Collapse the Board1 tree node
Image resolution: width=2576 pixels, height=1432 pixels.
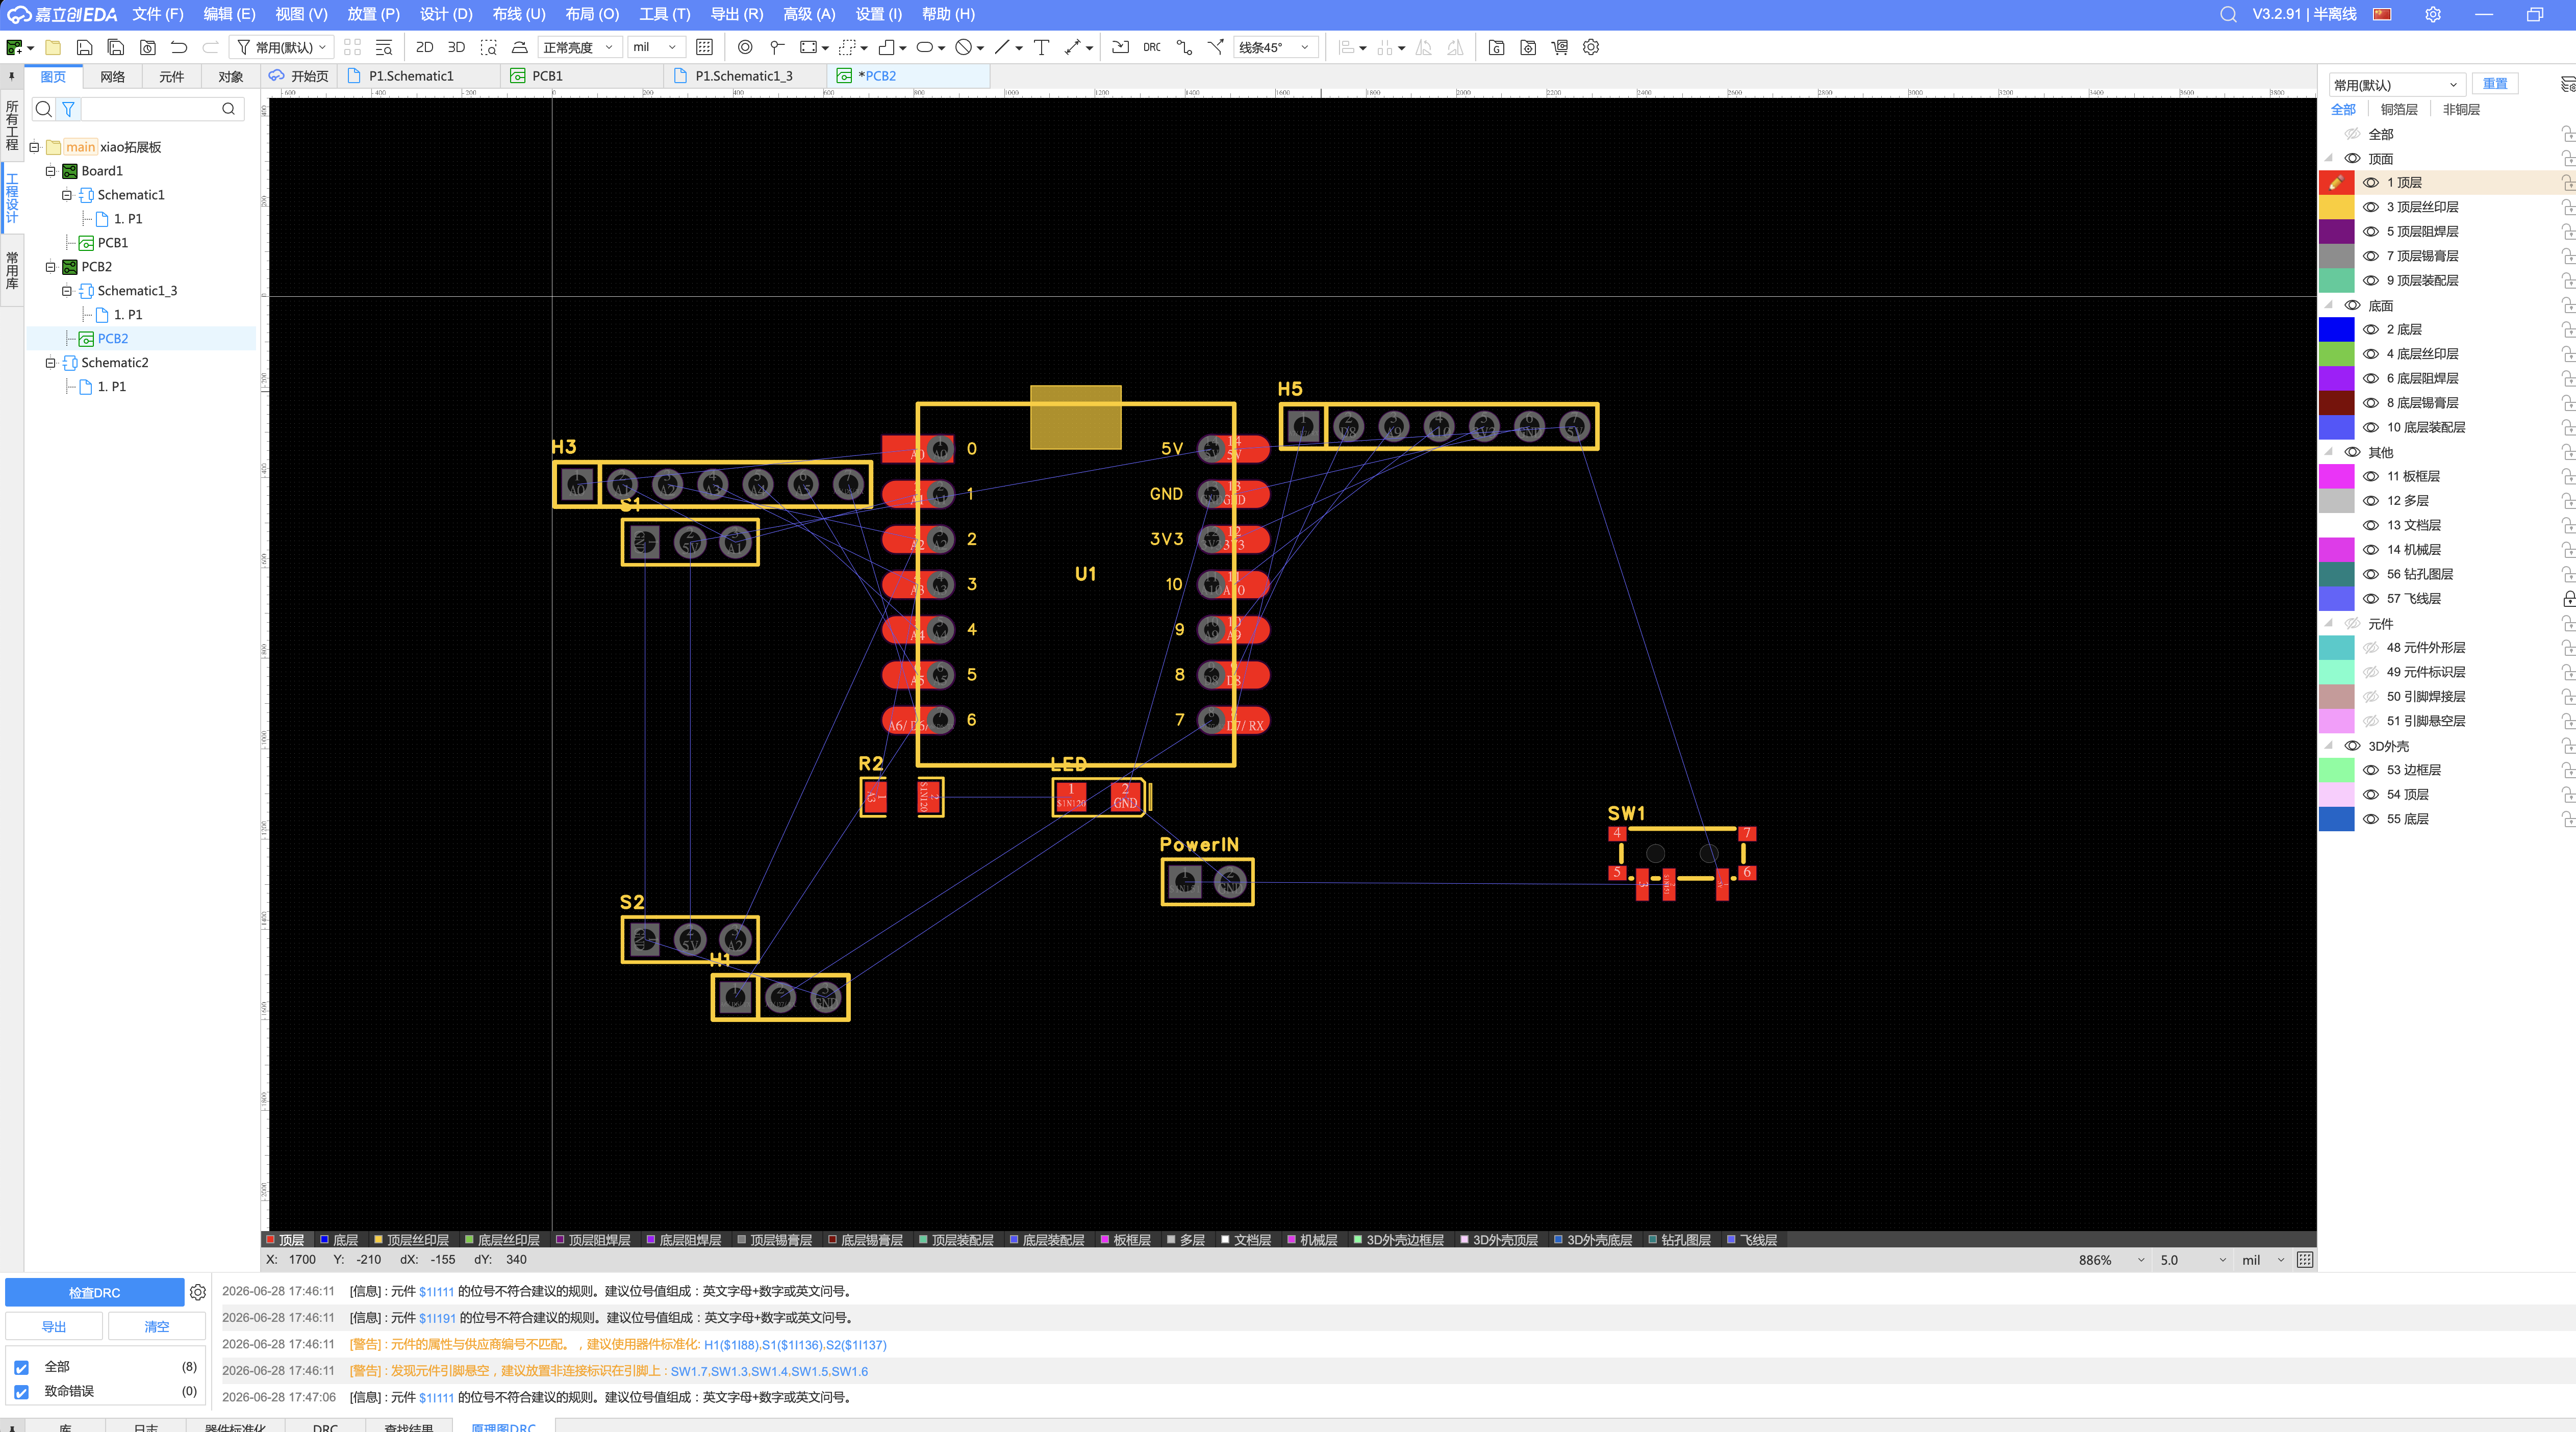point(50,171)
